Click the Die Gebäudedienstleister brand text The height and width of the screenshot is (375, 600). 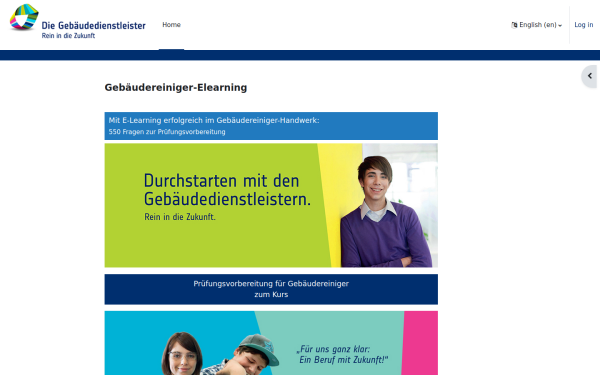pos(93,26)
